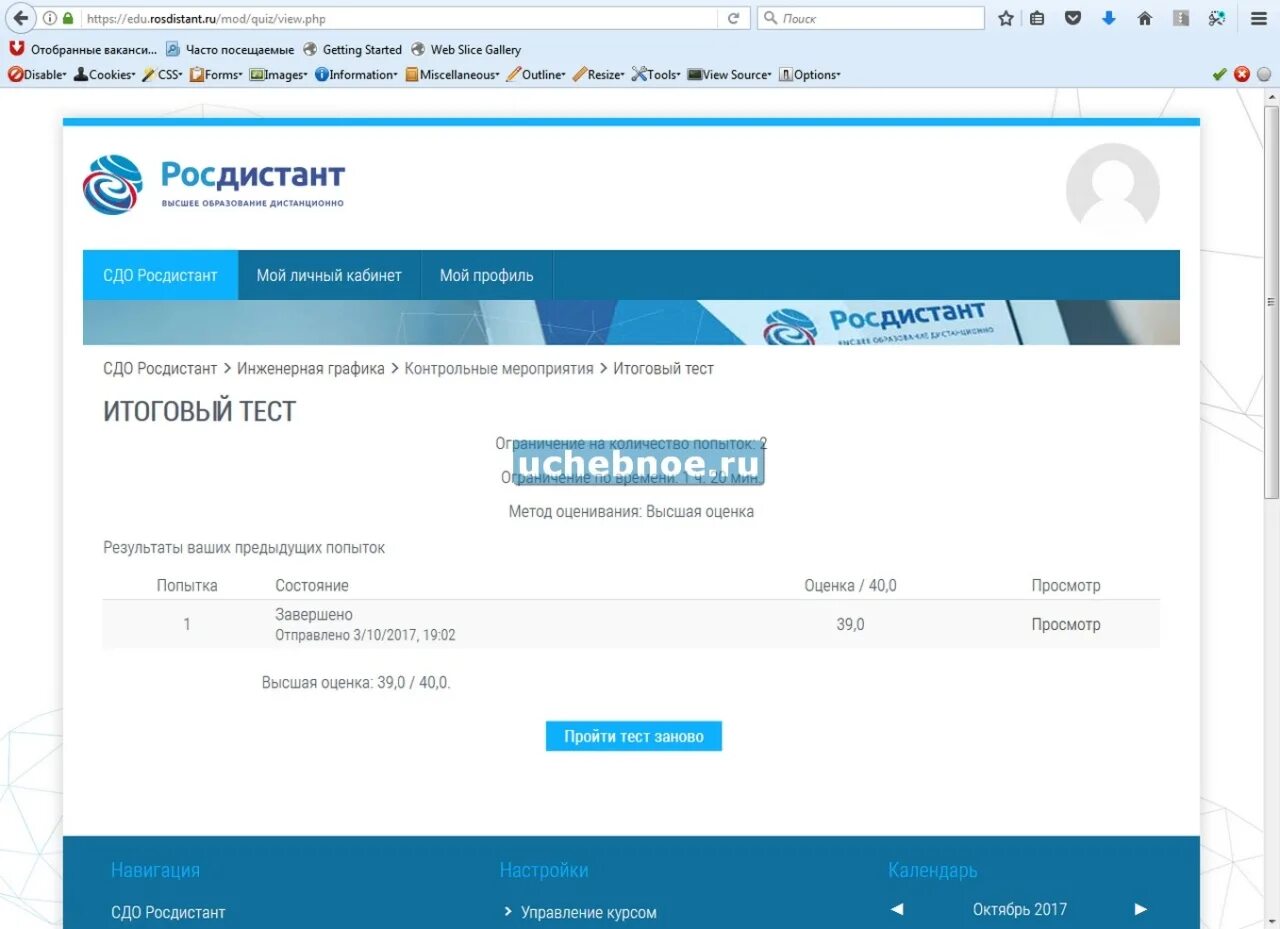Open the user profile avatar
The height and width of the screenshot is (929, 1280).
1112,189
